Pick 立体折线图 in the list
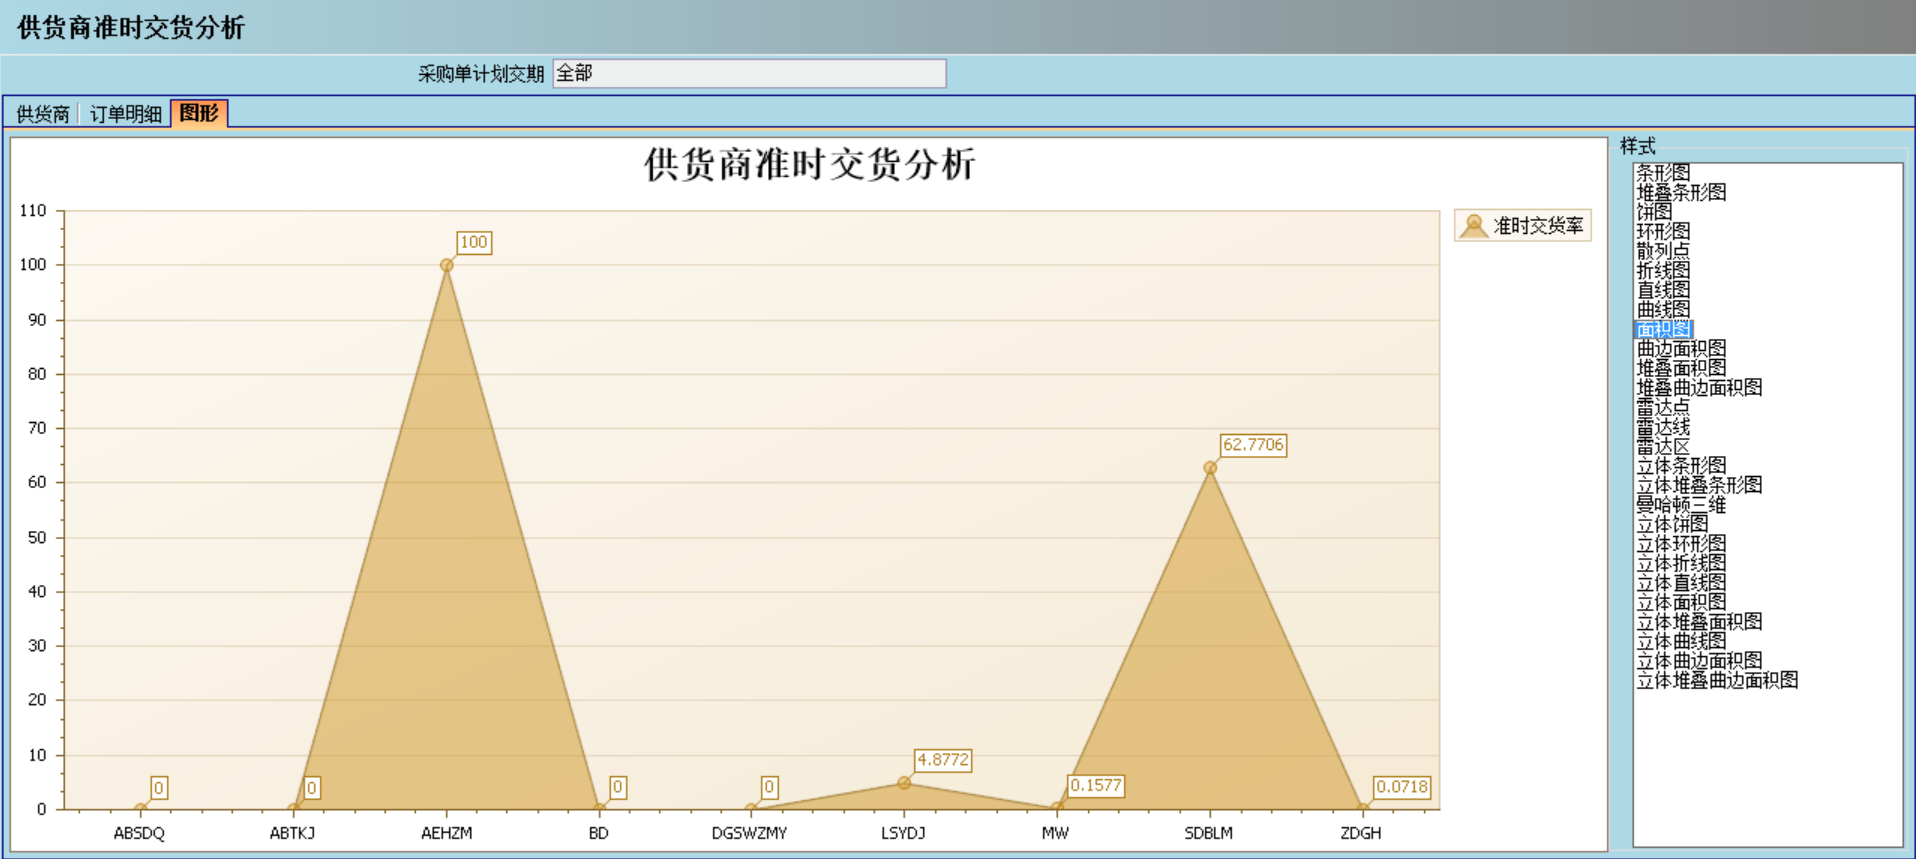Image resolution: width=1916 pixels, height=859 pixels. (x=1681, y=563)
